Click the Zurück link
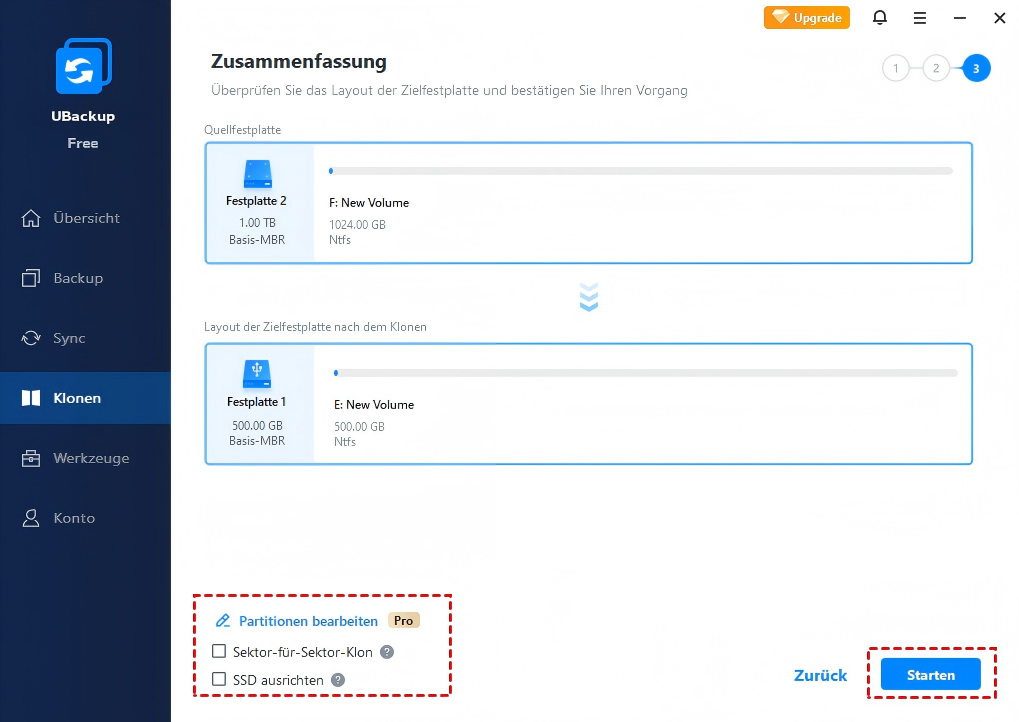 click(820, 675)
